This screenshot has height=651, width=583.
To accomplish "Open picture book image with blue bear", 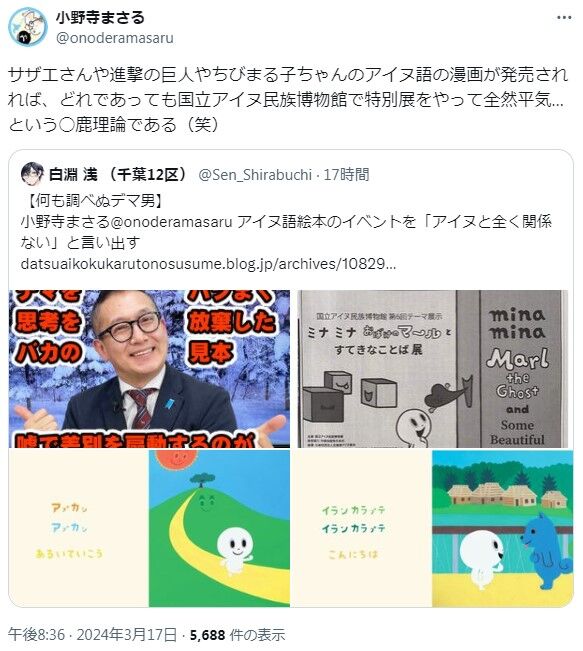I will (502, 528).
